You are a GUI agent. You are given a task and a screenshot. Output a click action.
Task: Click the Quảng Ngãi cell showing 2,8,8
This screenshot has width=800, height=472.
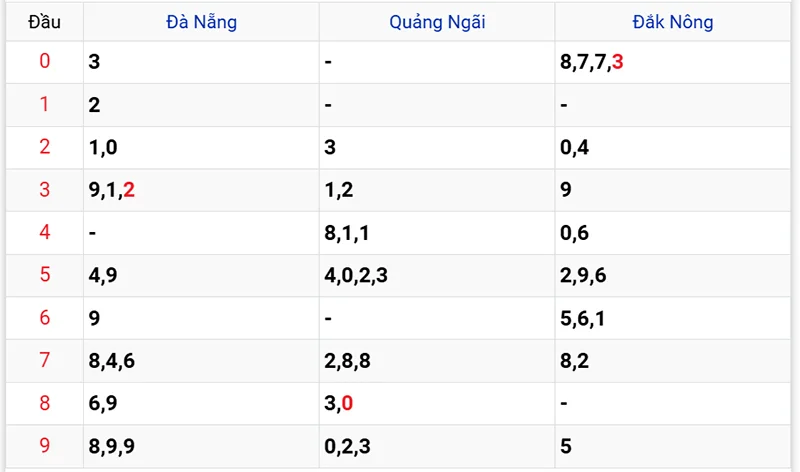click(347, 361)
